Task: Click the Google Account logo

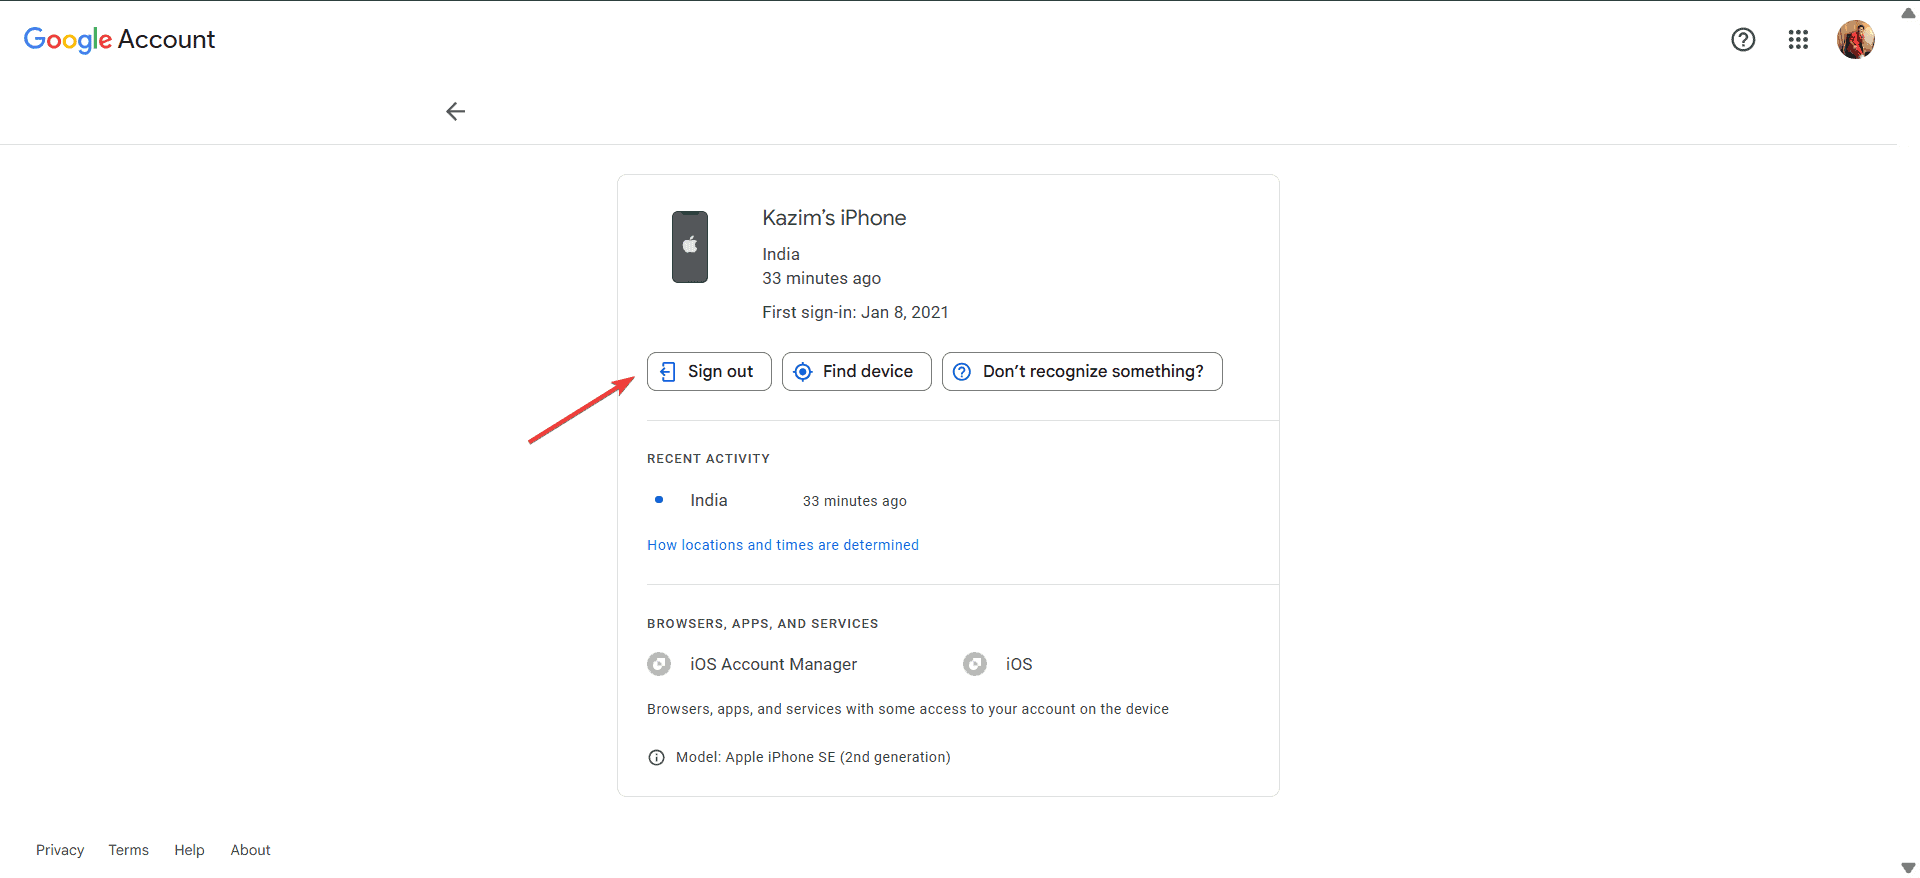Action: coord(119,39)
